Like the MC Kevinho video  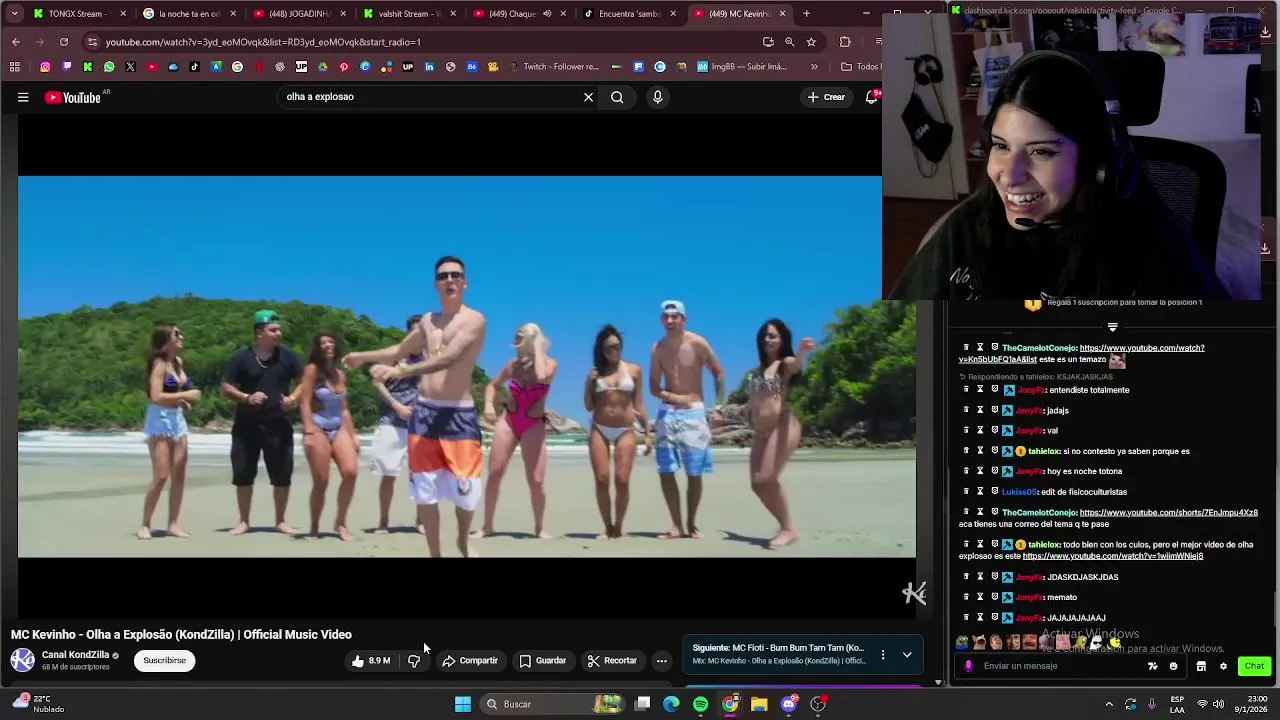point(371,661)
